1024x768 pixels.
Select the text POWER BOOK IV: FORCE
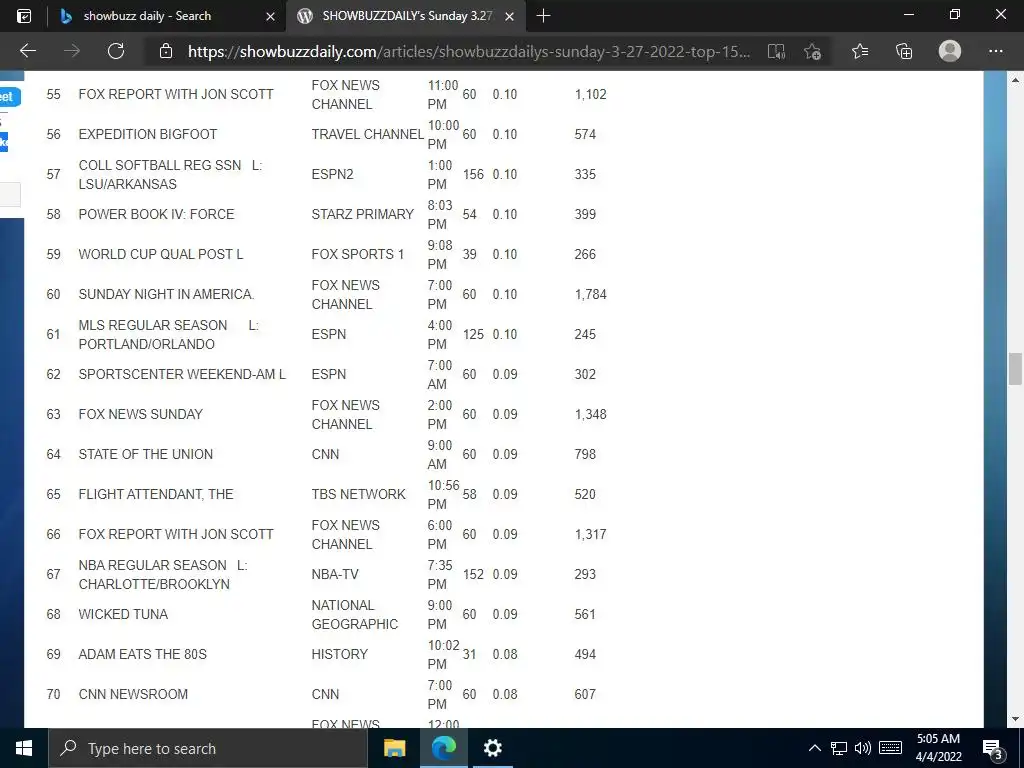156,214
